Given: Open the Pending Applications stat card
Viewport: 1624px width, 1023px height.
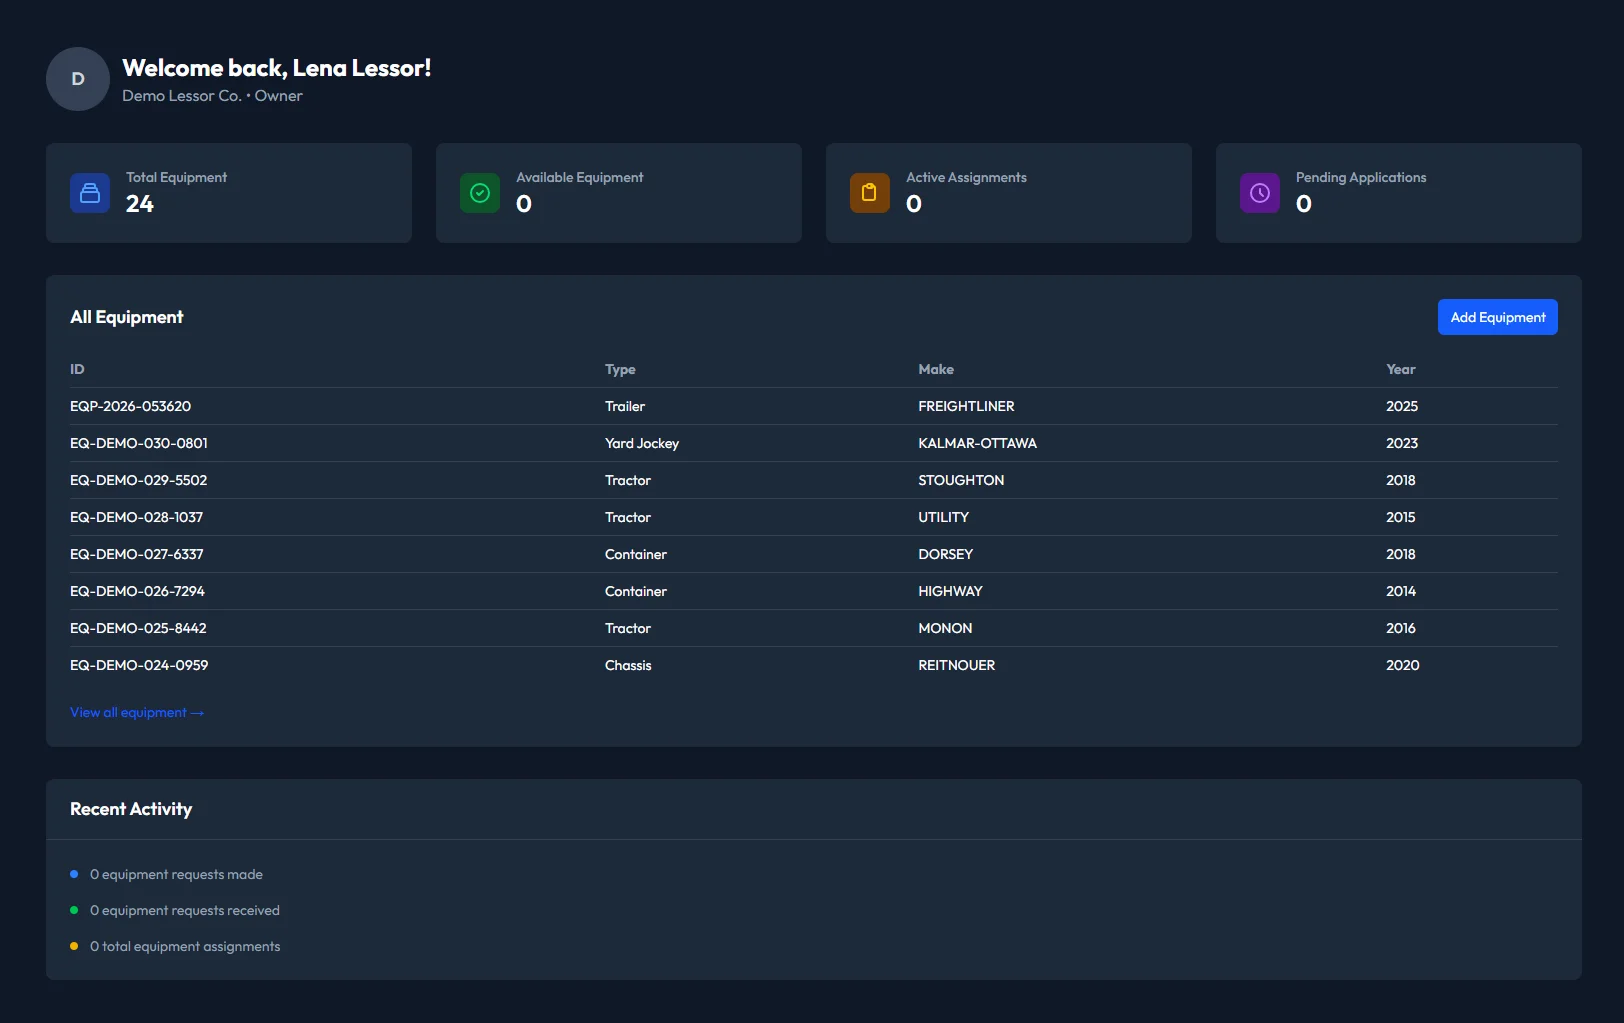Looking at the screenshot, I should click(1398, 193).
